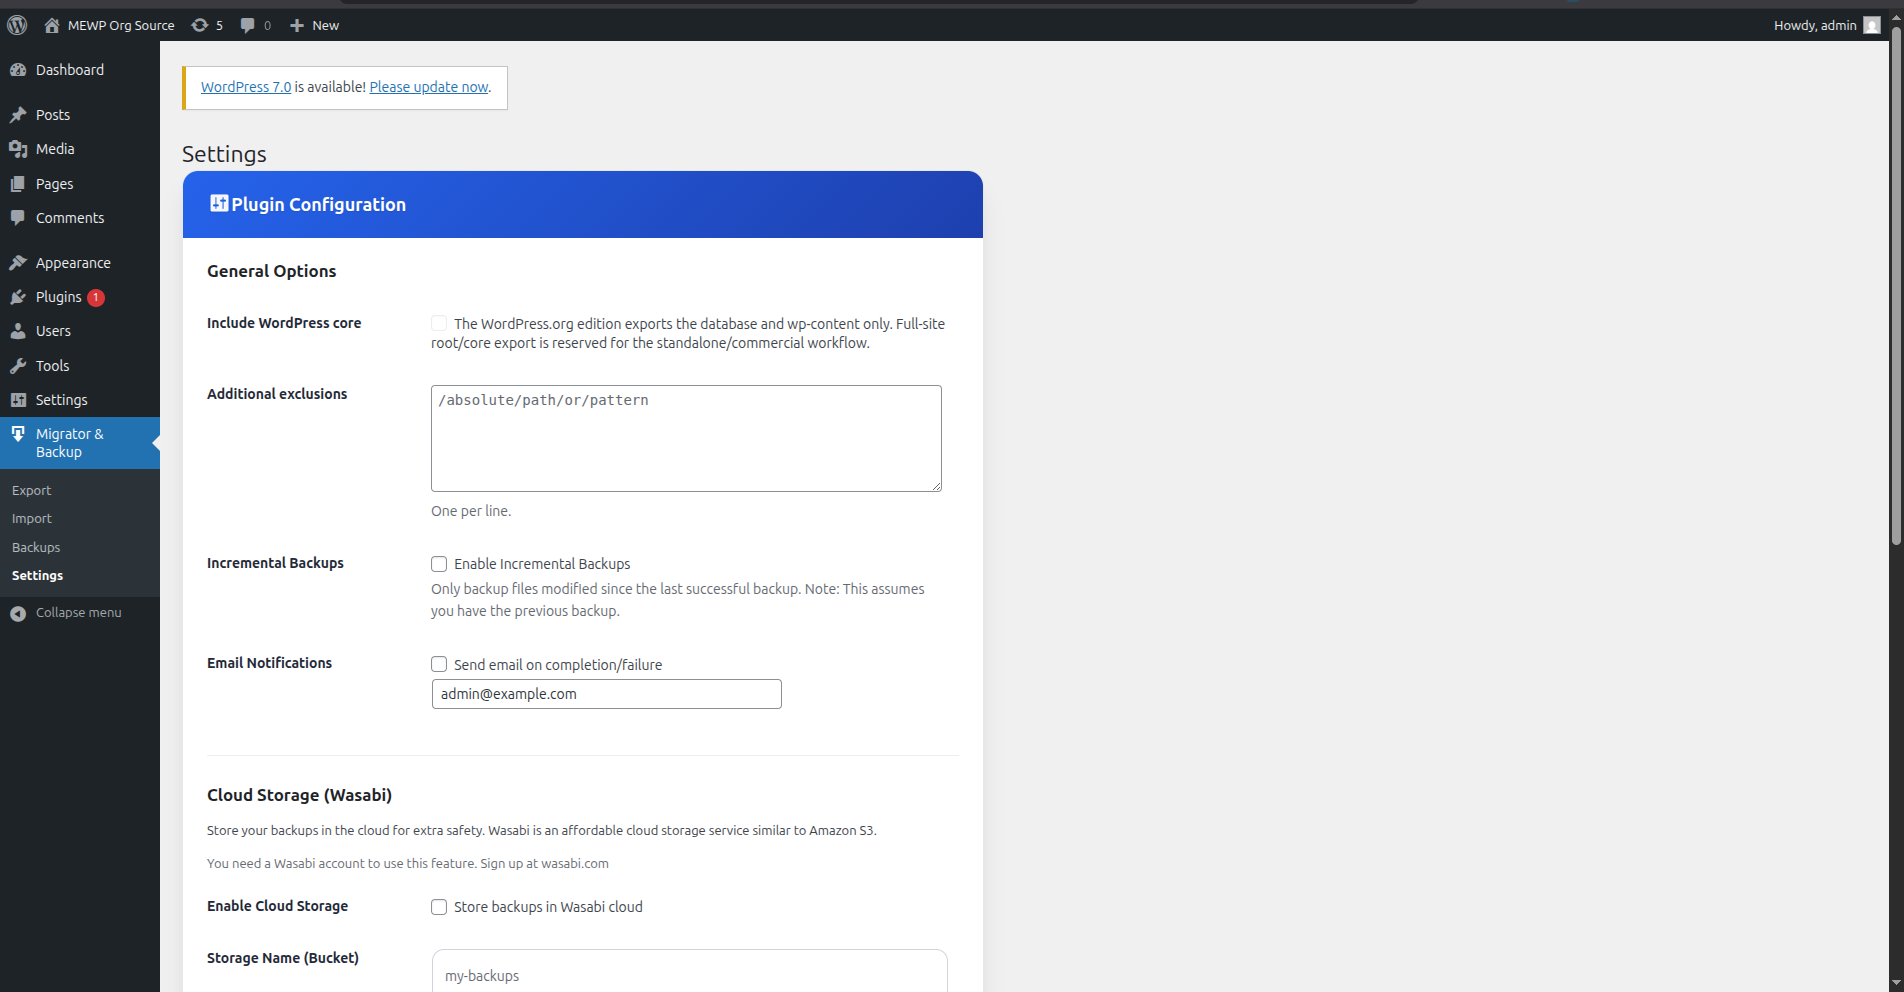Open the updates icon showing 5
Screen dimensions: 1904x992
[x=199, y=25]
